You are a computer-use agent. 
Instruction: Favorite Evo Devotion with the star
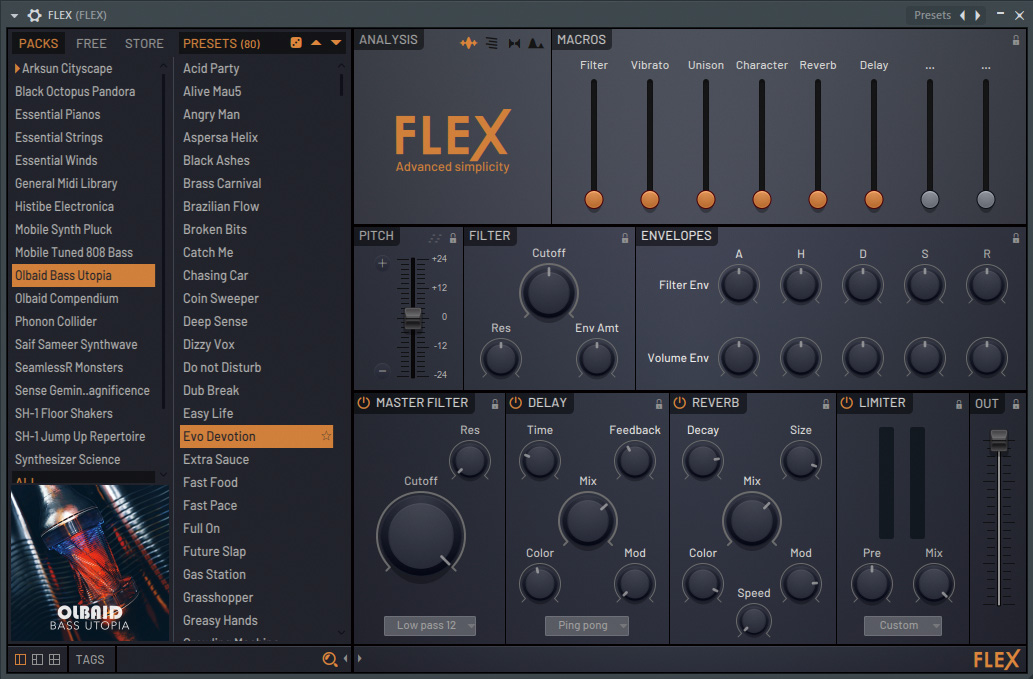(x=325, y=436)
